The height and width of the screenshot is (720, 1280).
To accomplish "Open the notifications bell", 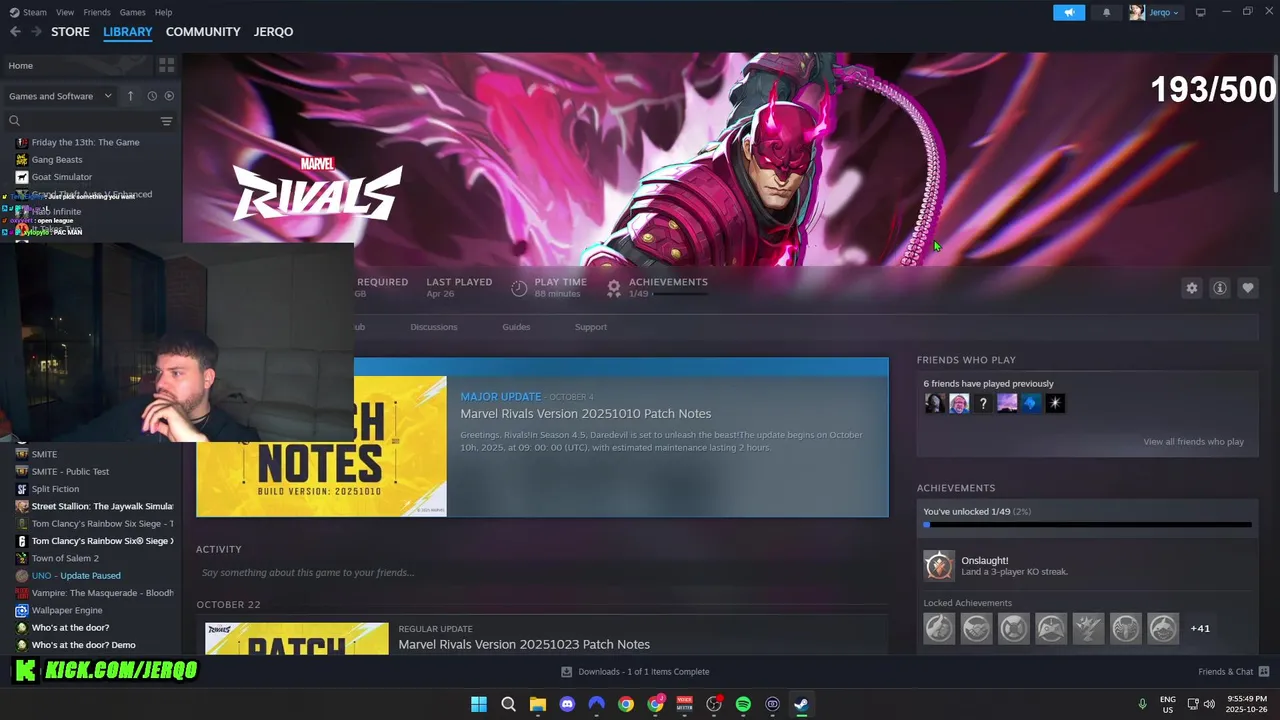I will coord(1106,12).
